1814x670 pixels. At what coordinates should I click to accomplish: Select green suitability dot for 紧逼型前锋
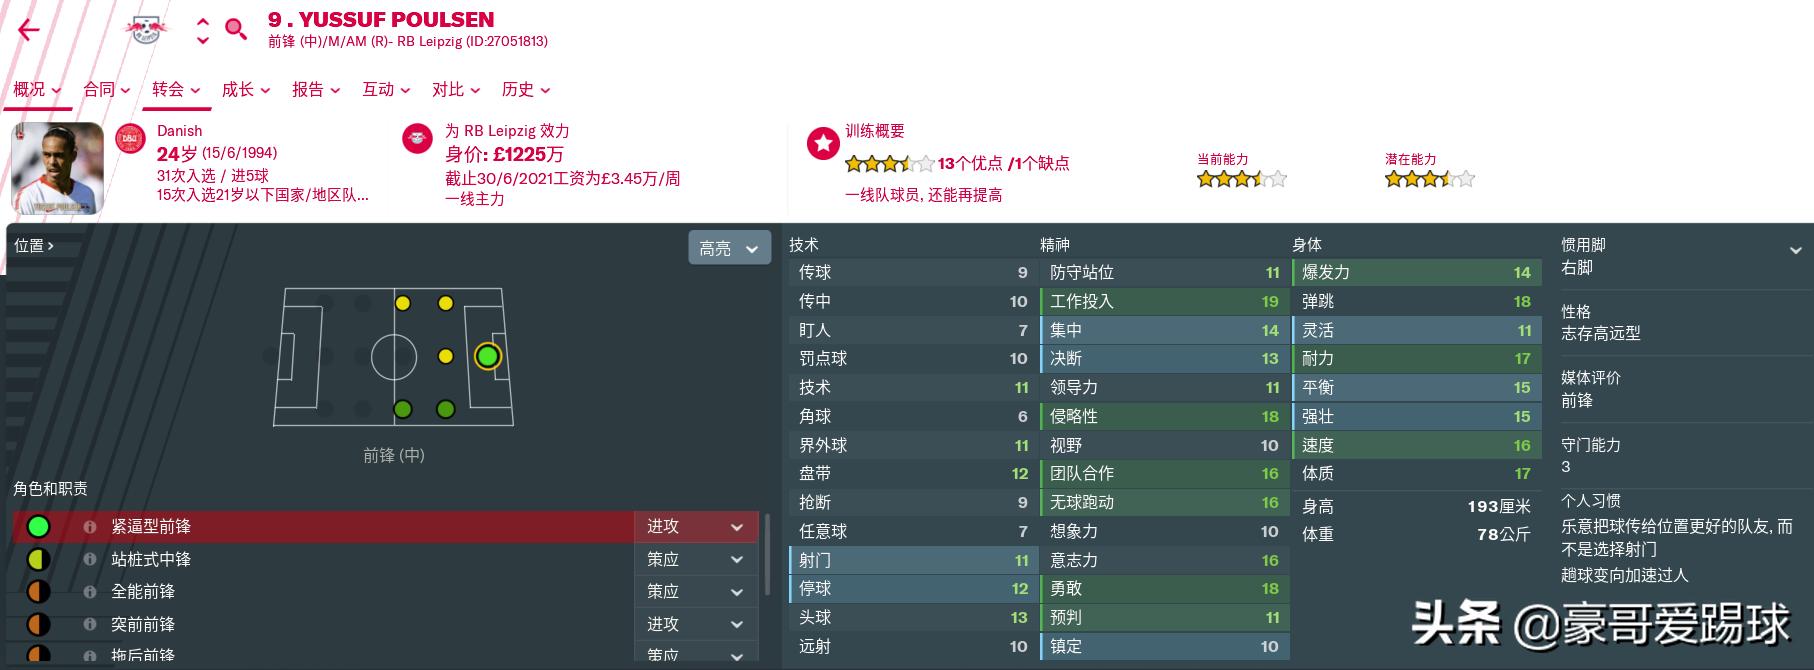(x=38, y=526)
